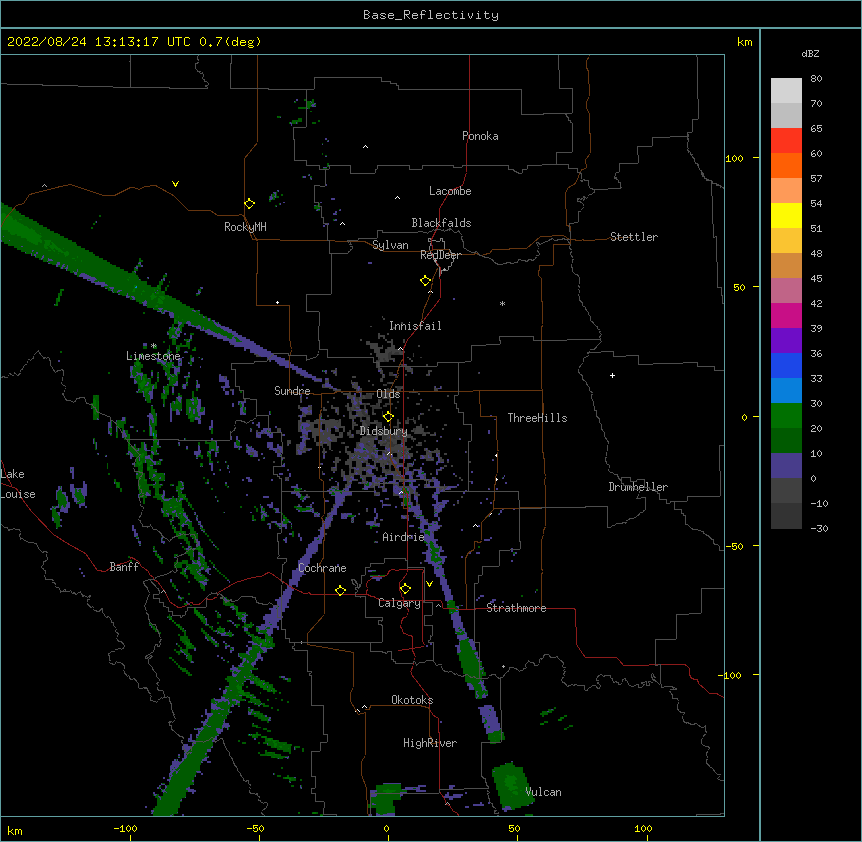Select the yellow diamond marker south of Cochrane
Viewport: 862px width, 842px height.
[x=340, y=590]
